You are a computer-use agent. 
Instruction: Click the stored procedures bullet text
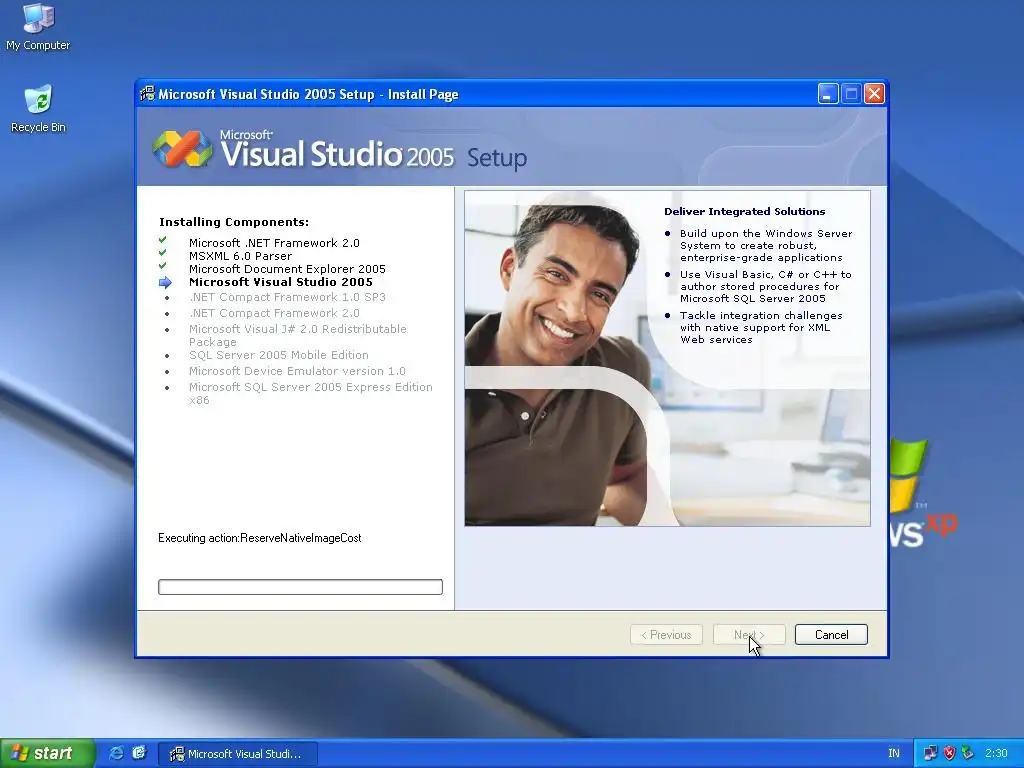[765, 287]
